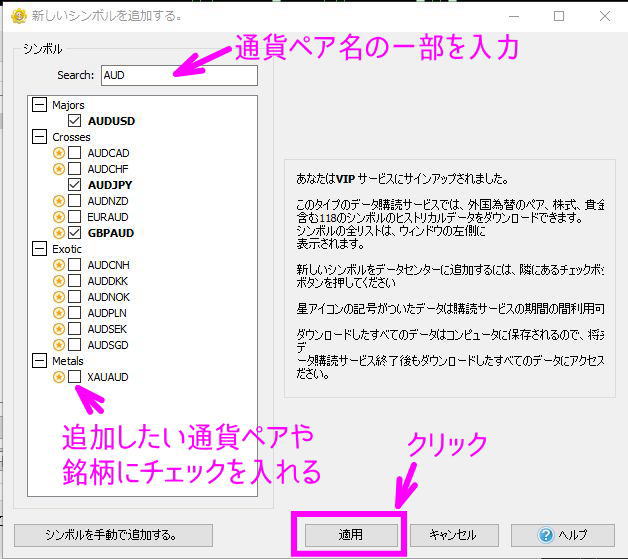Select the Crosses group label

(71, 137)
